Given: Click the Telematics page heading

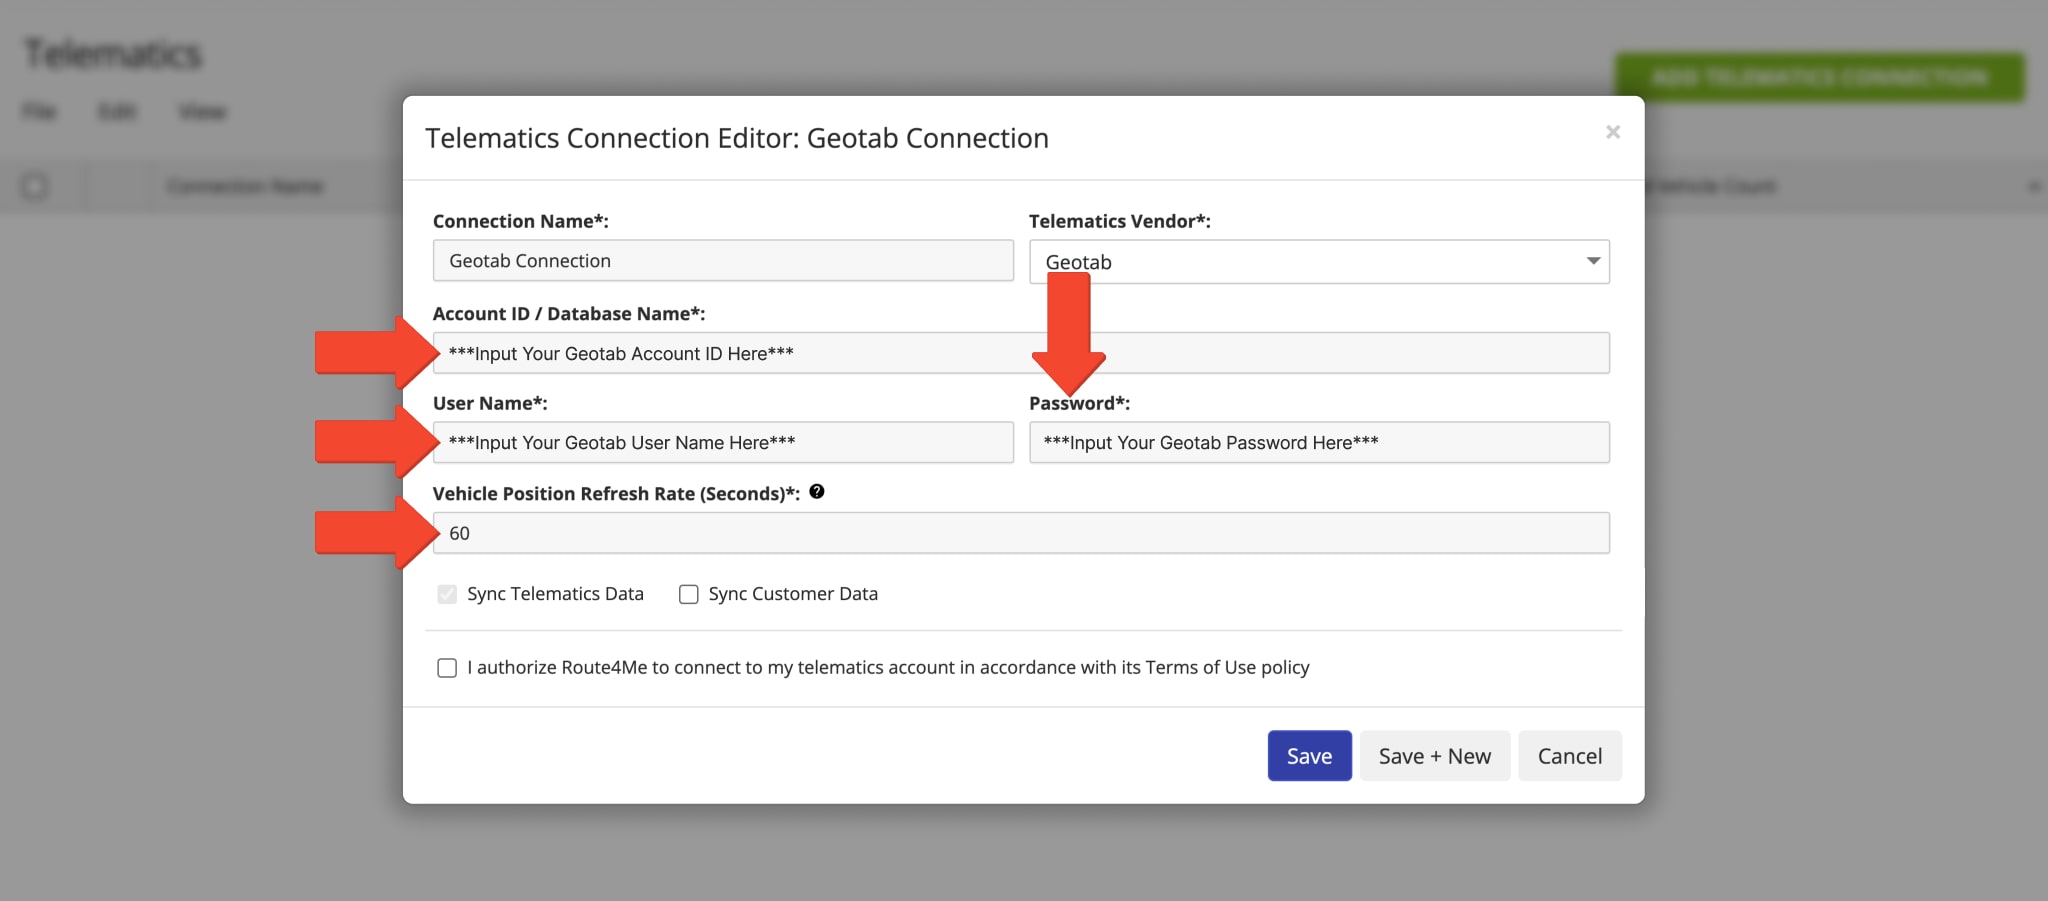Looking at the screenshot, I should click(113, 54).
